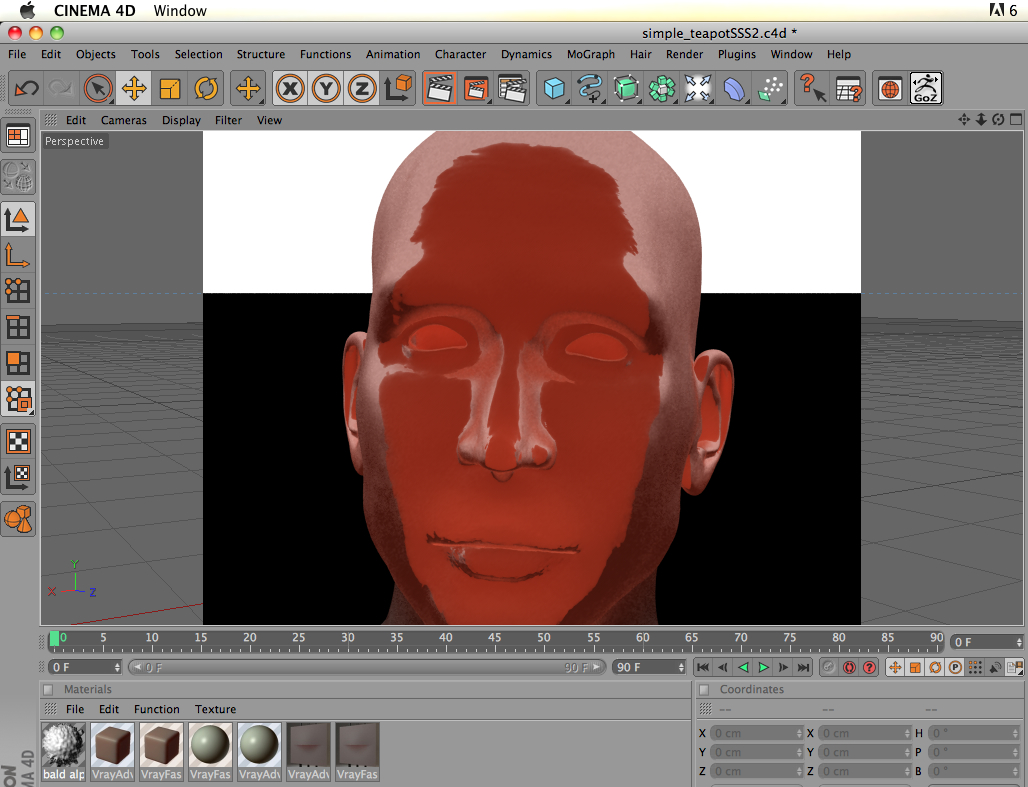1028x787 pixels.
Task: Lock the X axis with the X axis icon
Action: pos(289,88)
